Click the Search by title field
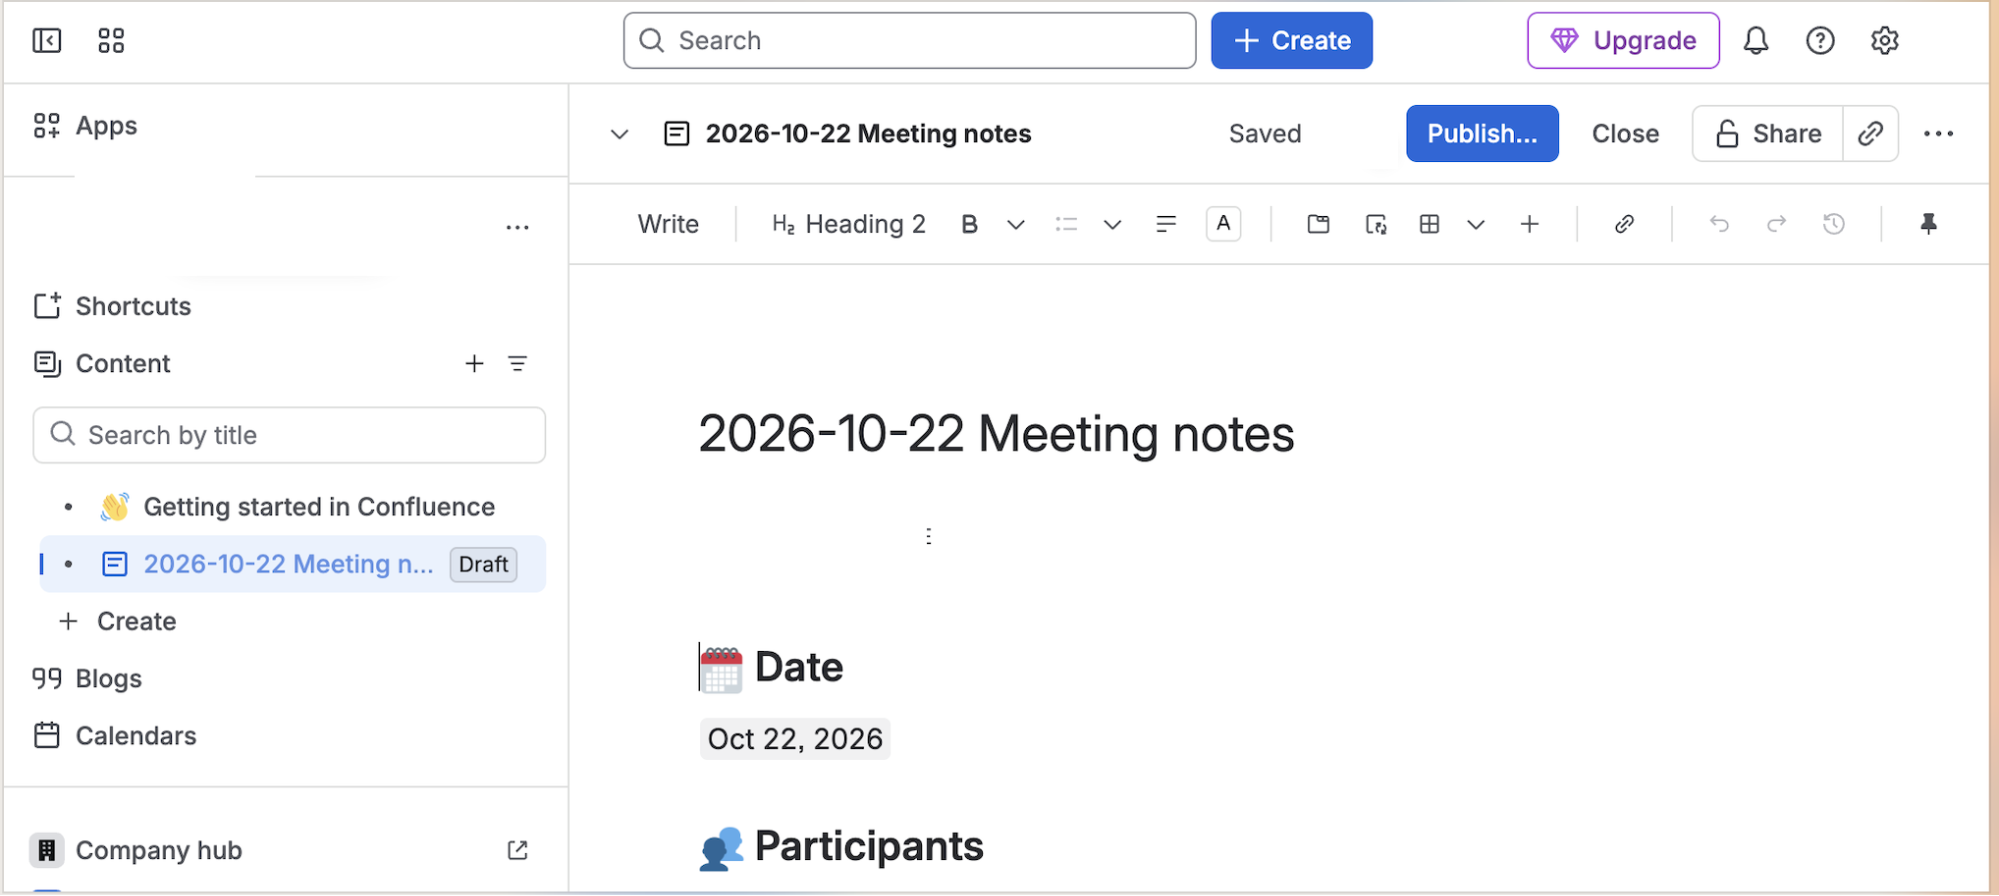 289,435
